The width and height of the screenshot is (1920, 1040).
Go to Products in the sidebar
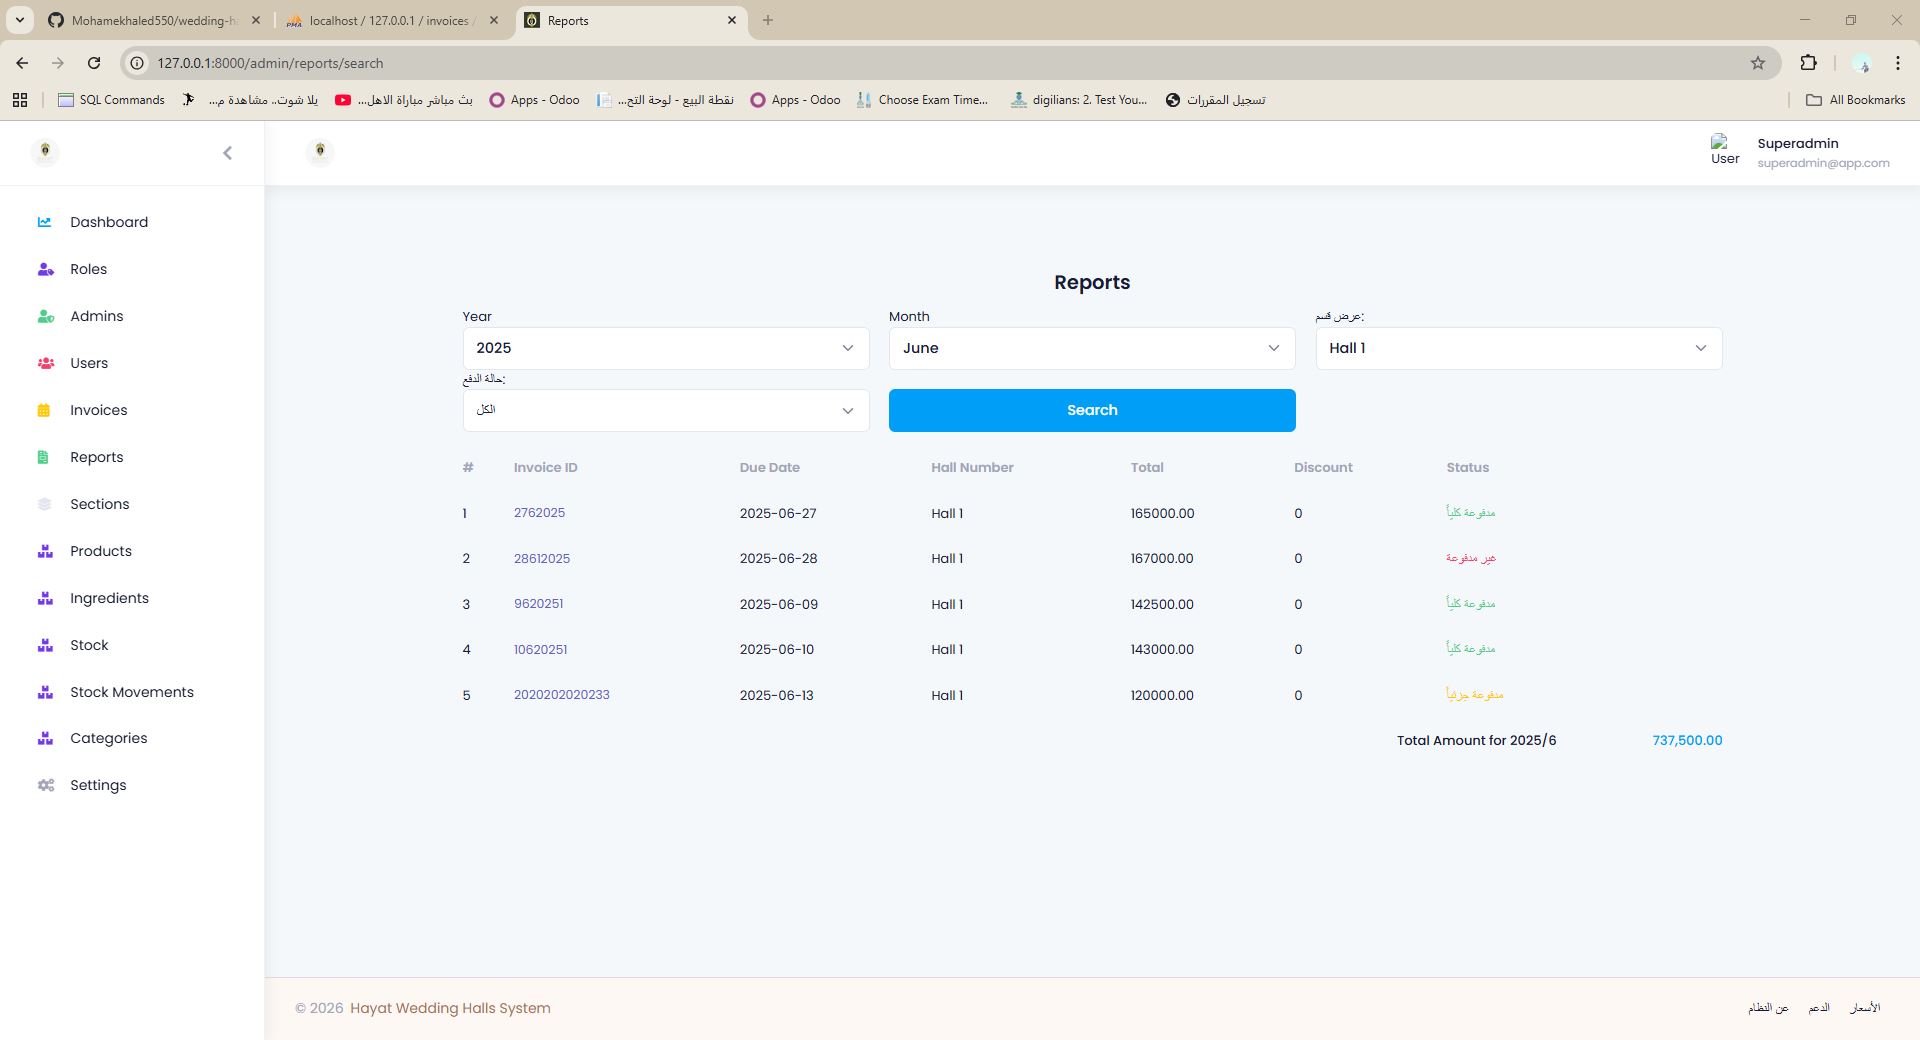100,551
